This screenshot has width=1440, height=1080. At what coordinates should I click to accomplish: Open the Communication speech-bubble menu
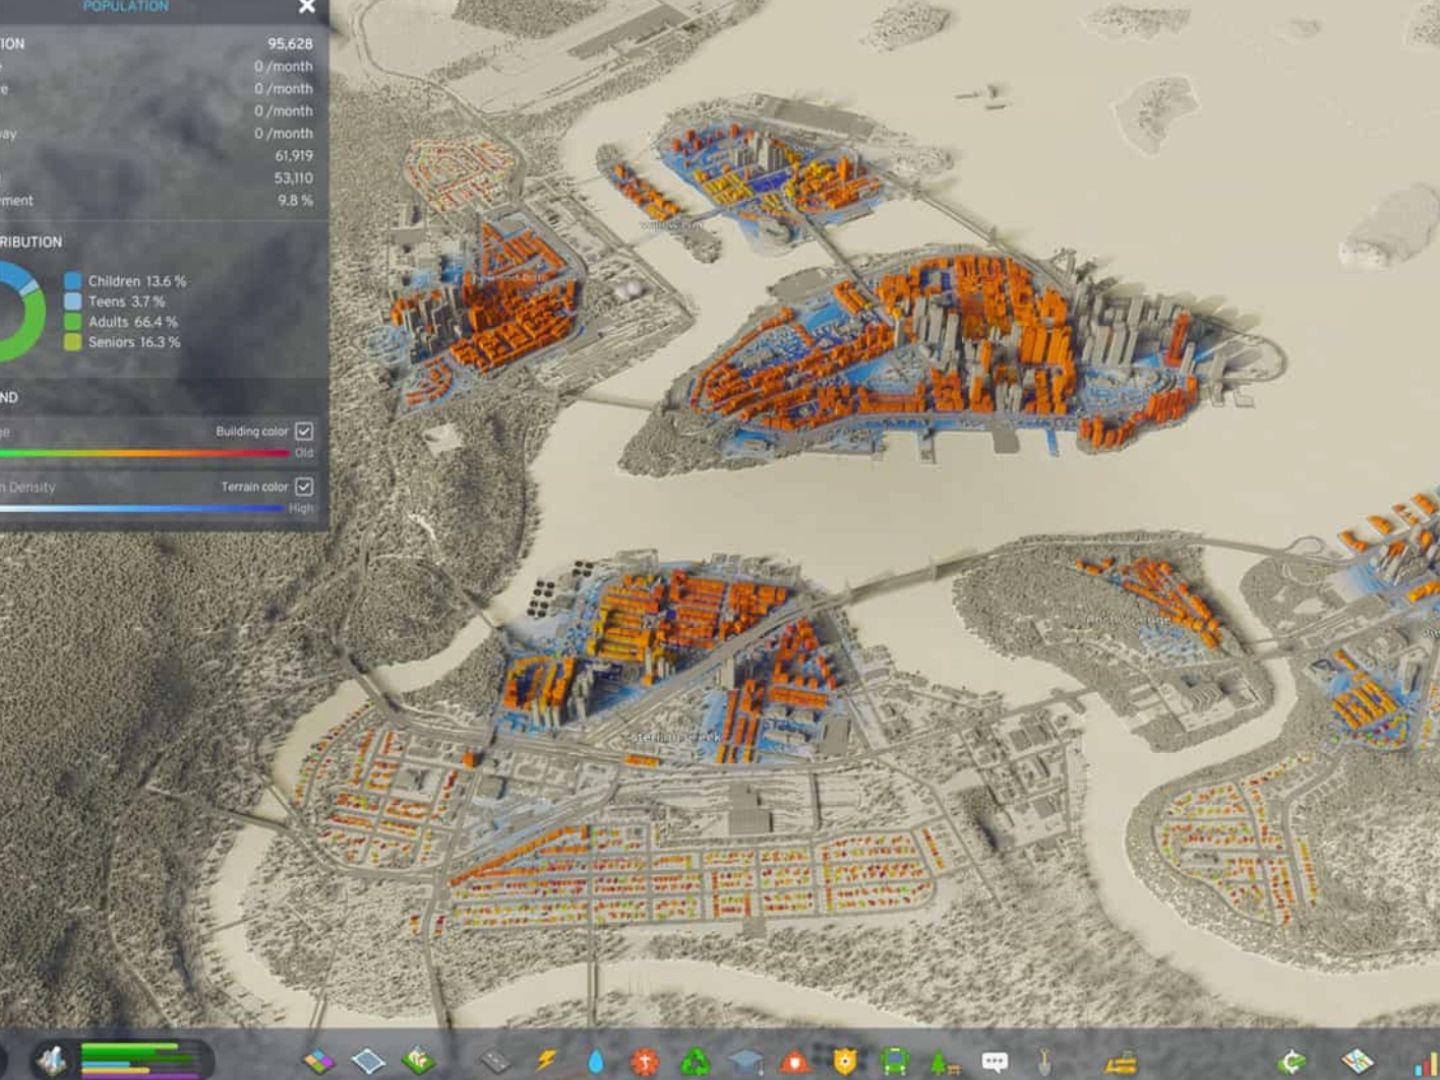point(995,1061)
